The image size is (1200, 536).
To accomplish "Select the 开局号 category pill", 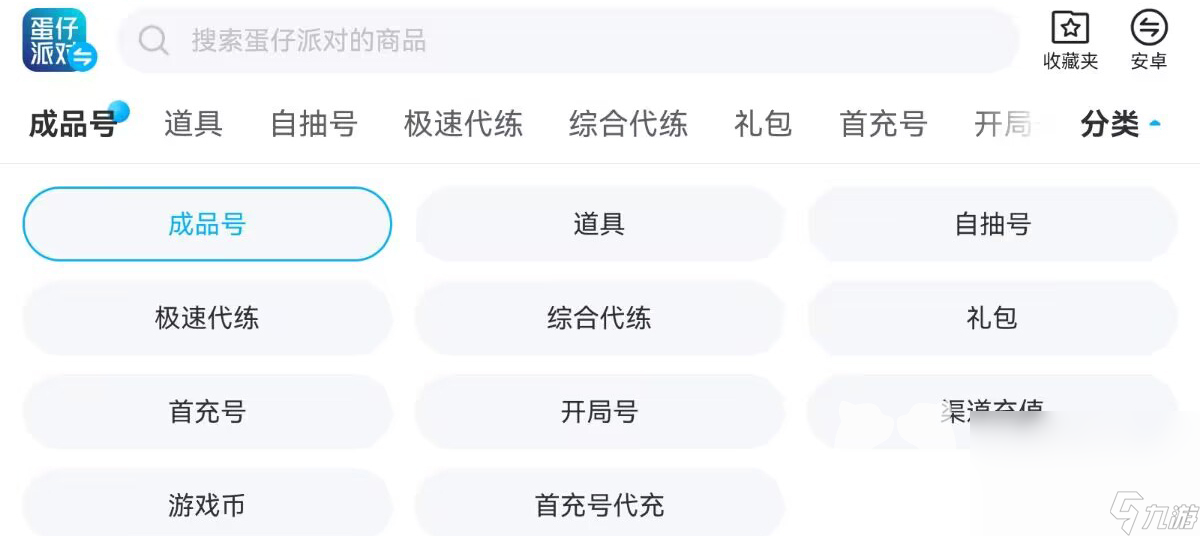I will 599,412.
